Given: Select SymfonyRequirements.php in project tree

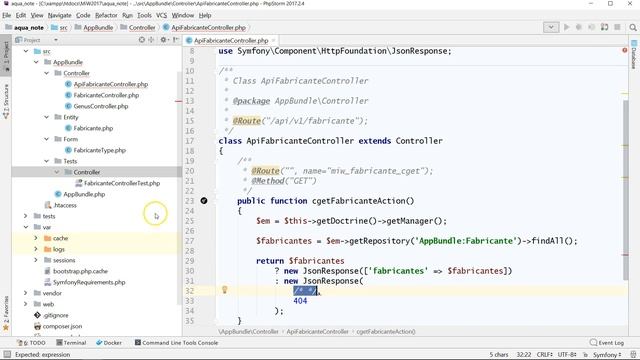Looking at the screenshot, I should tap(89, 282).
